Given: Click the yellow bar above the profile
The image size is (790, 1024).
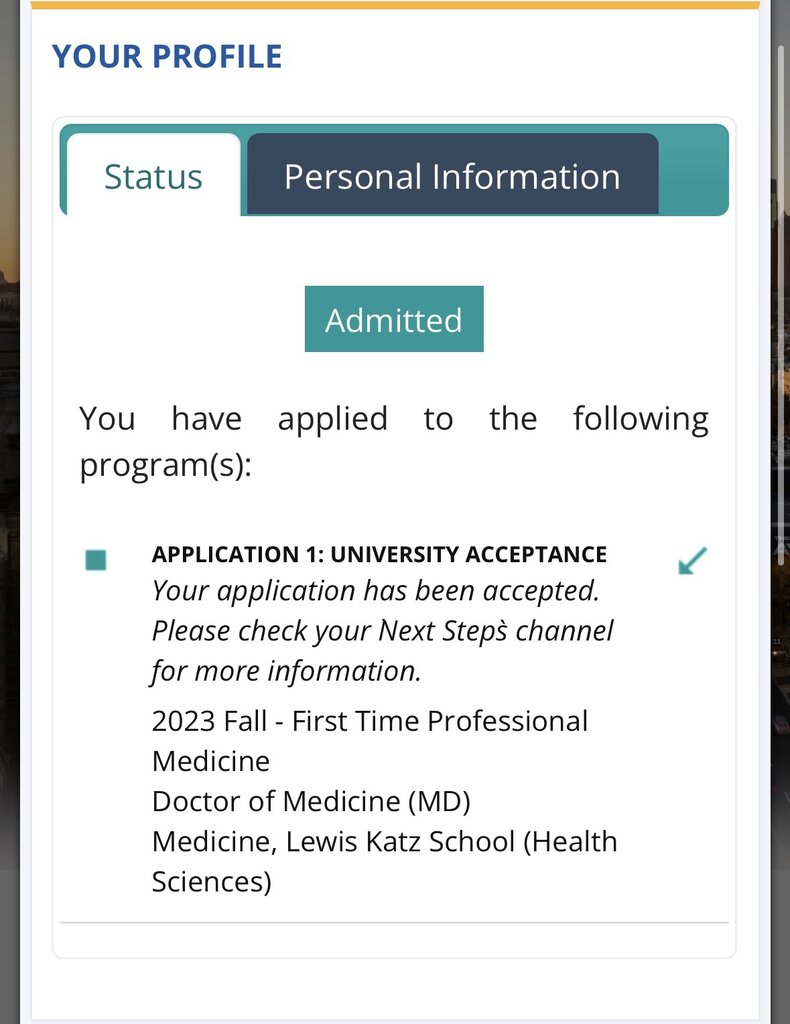Looking at the screenshot, I should (394, 5).
